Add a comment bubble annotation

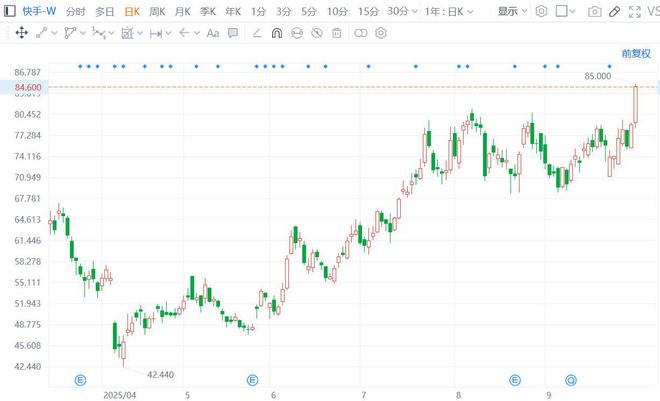[x=233, y=33]
